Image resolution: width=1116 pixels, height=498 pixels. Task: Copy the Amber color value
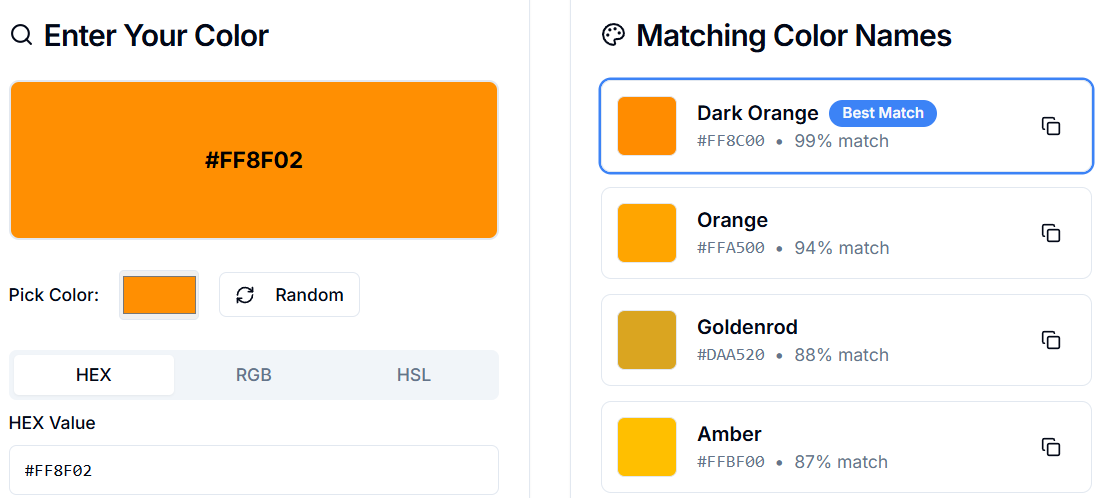[x=1051, y=447]
